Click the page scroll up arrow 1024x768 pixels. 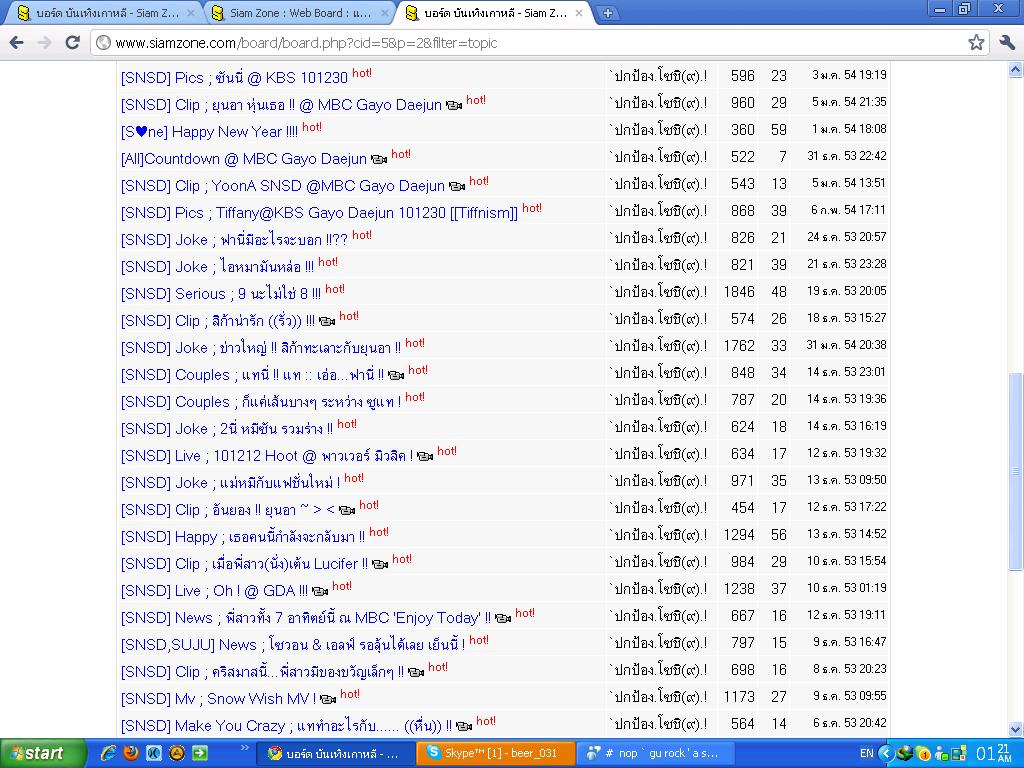click(1016, 69)
